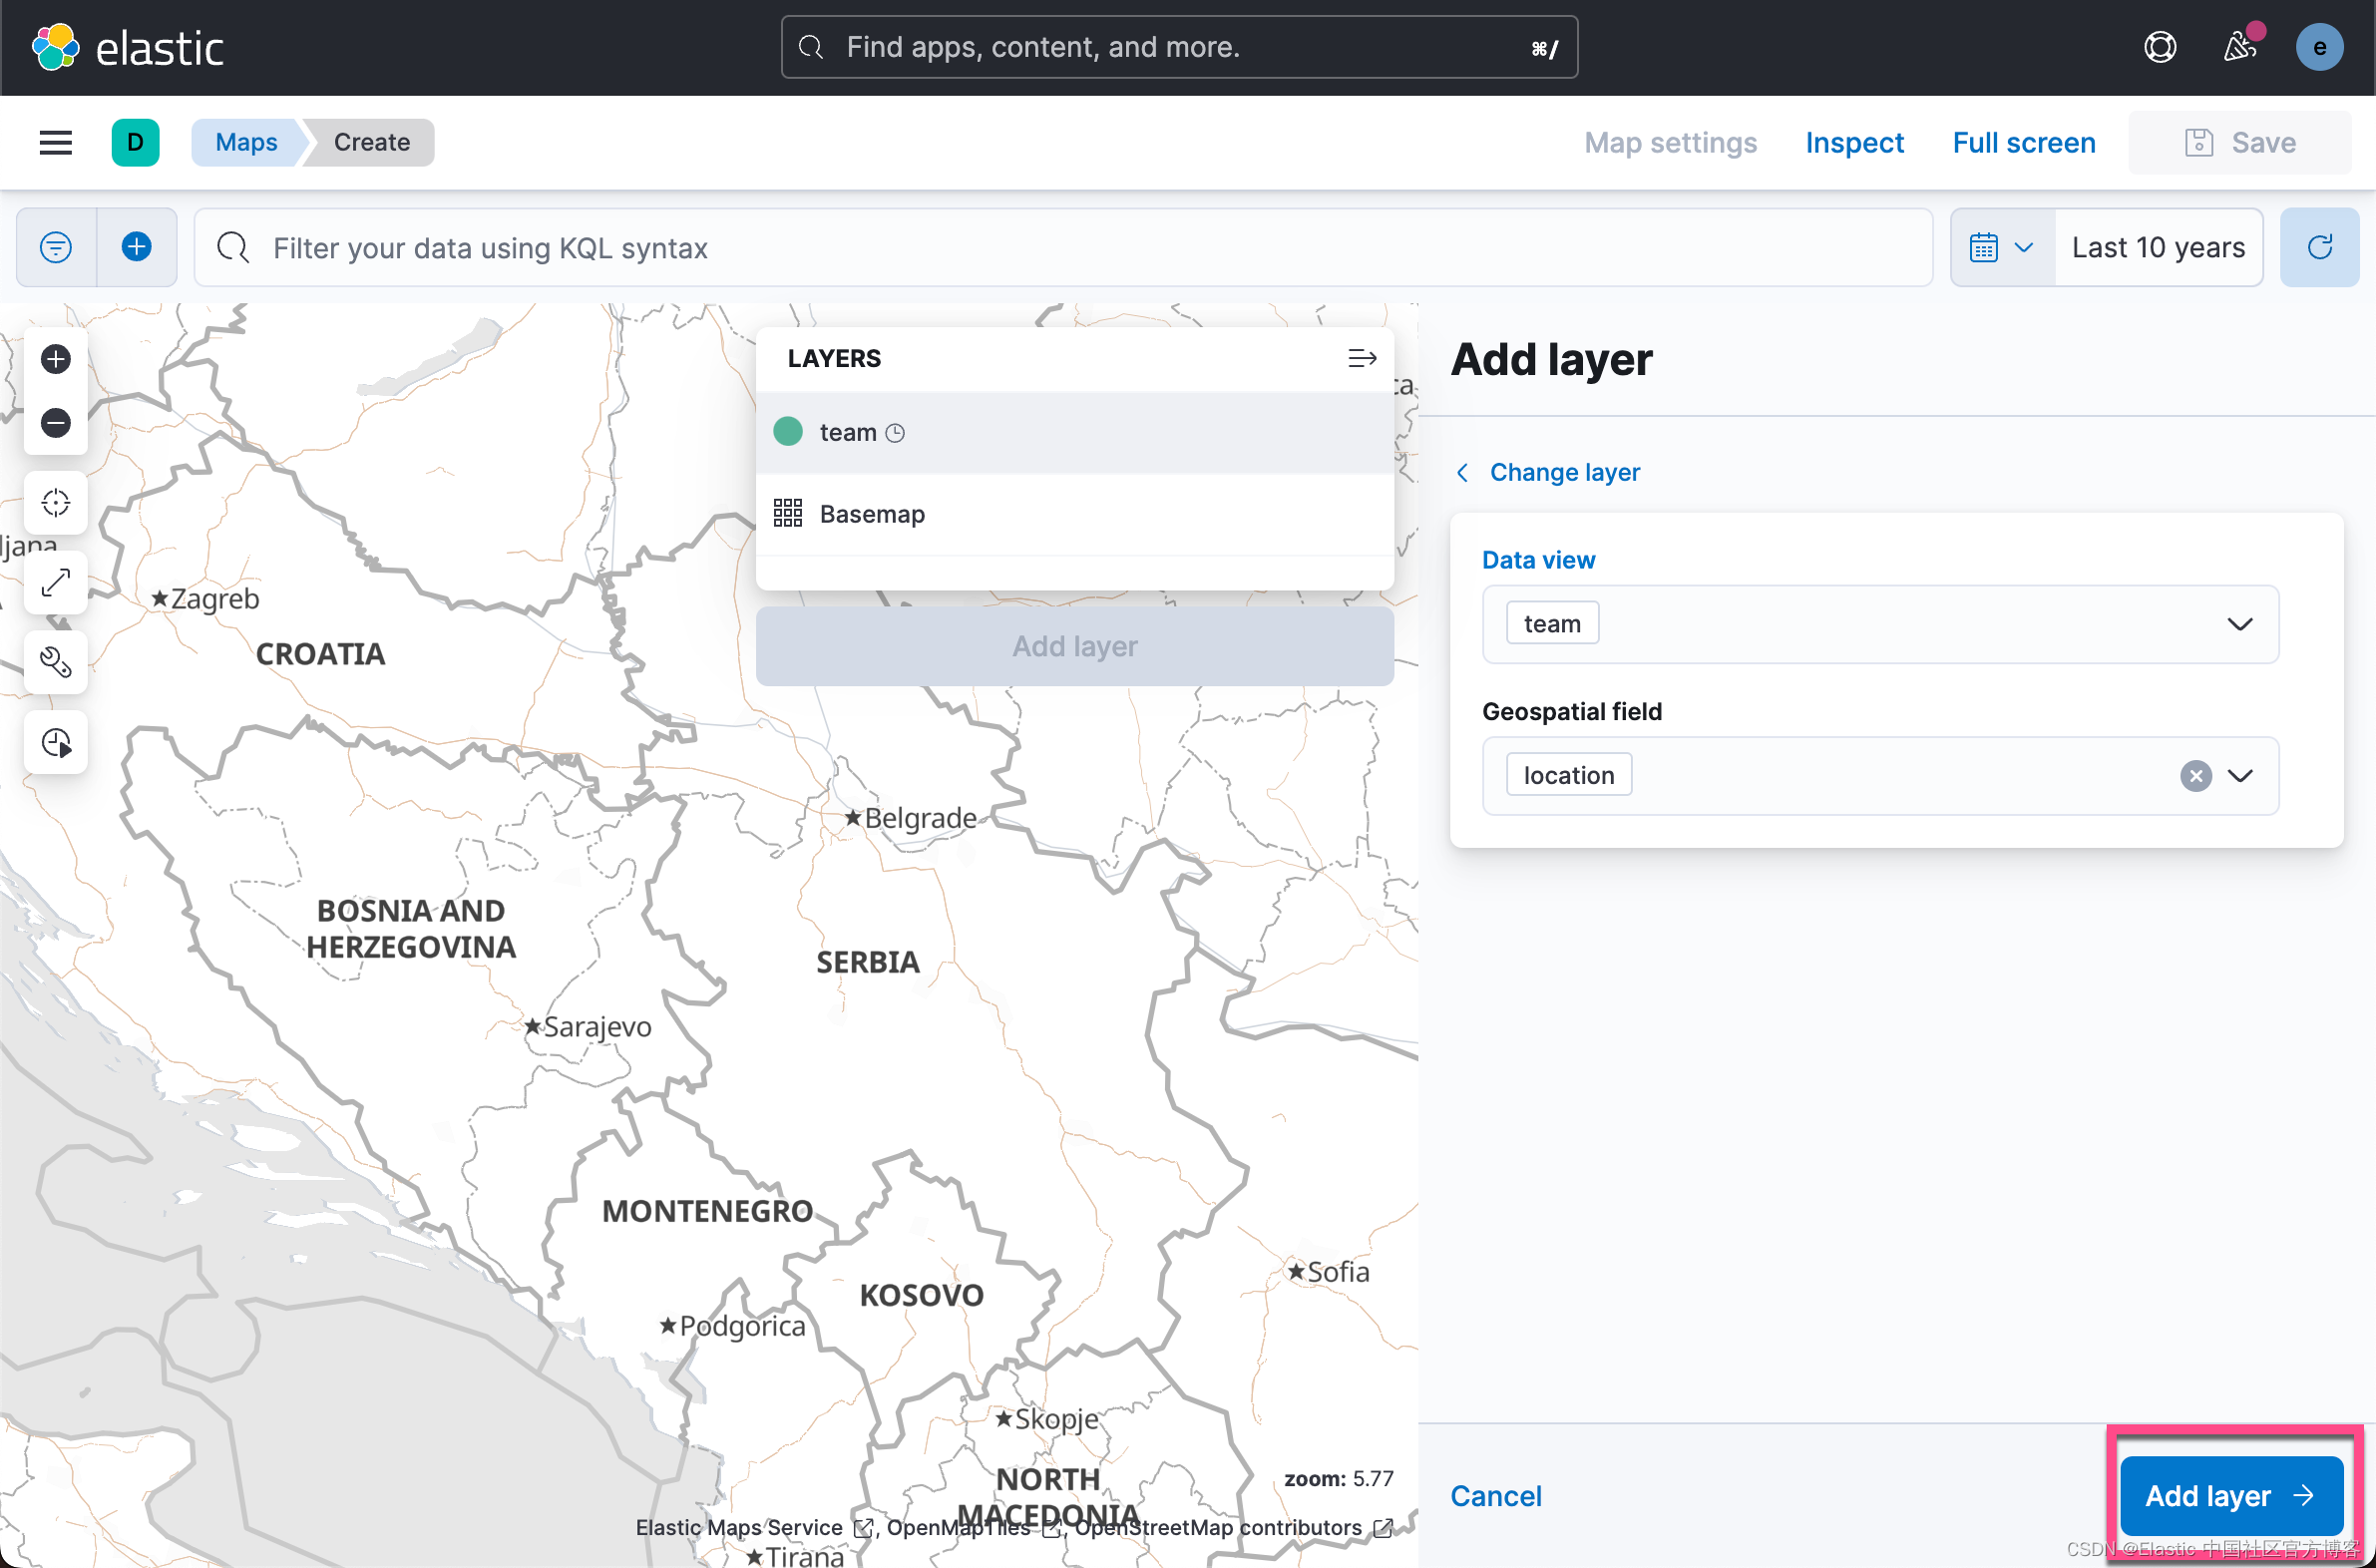Add a filter with the plus icon
This screenshot has width=2376, height=1568.
[137, 247]
